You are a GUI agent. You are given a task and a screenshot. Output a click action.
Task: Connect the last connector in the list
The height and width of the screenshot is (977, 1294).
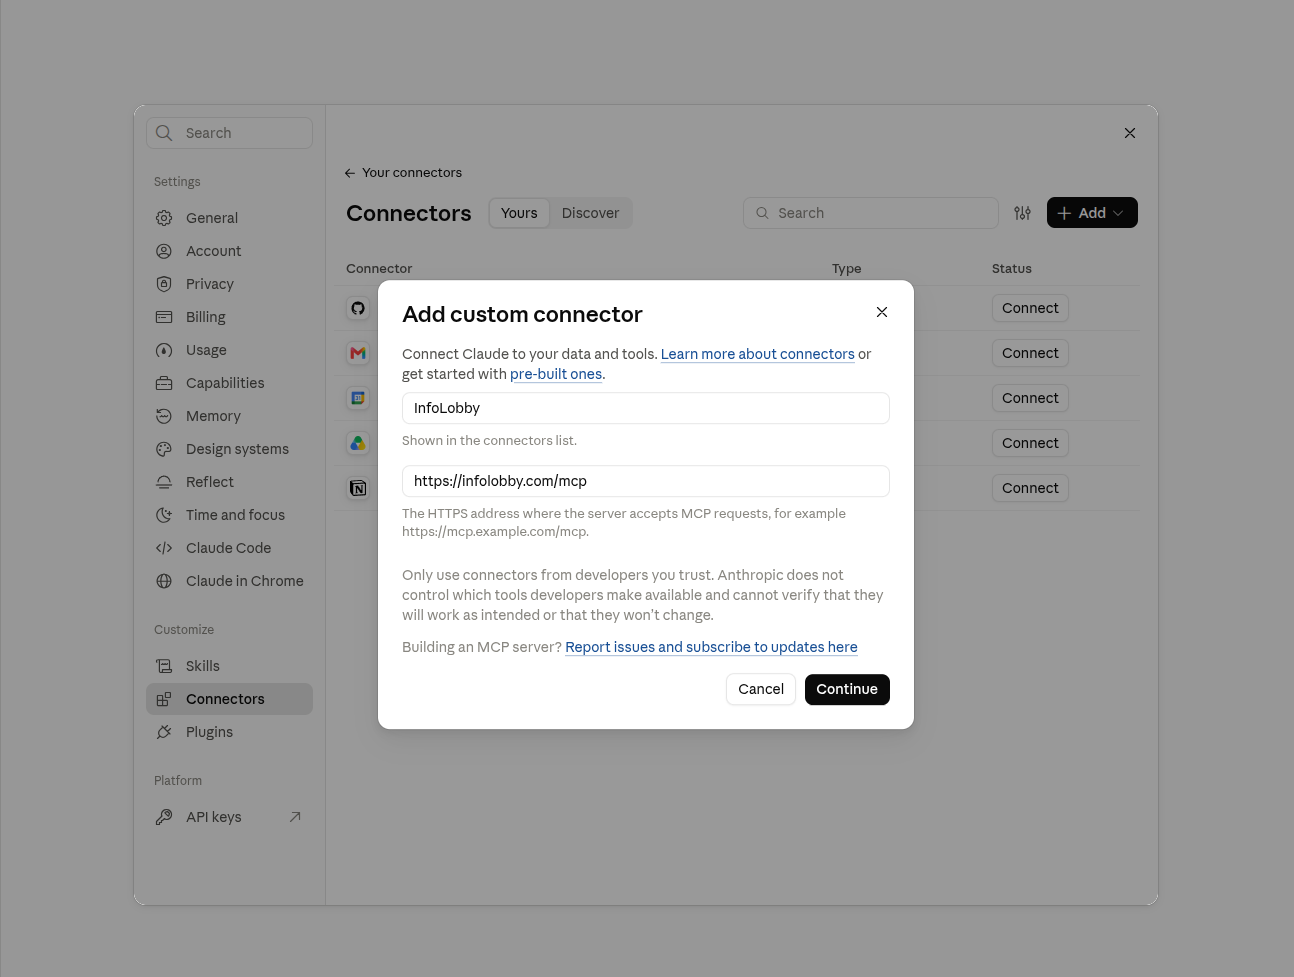[1030, 488]
